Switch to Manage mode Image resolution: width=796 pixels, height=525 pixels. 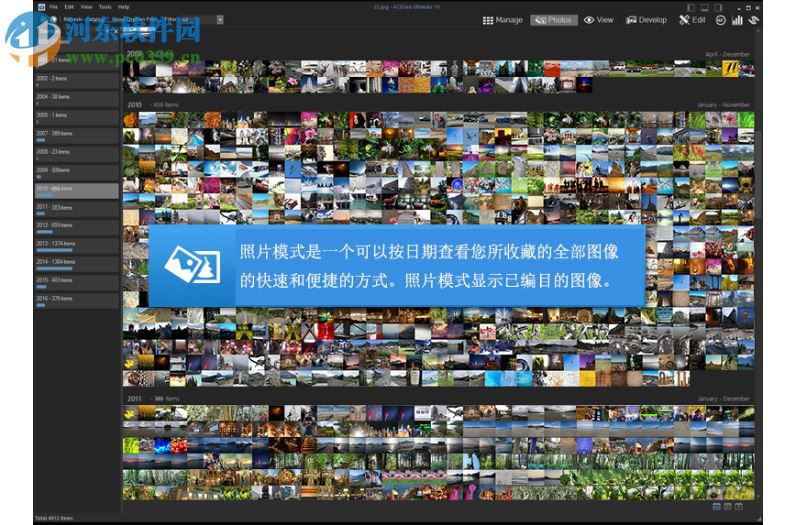(x=503, y=20)
